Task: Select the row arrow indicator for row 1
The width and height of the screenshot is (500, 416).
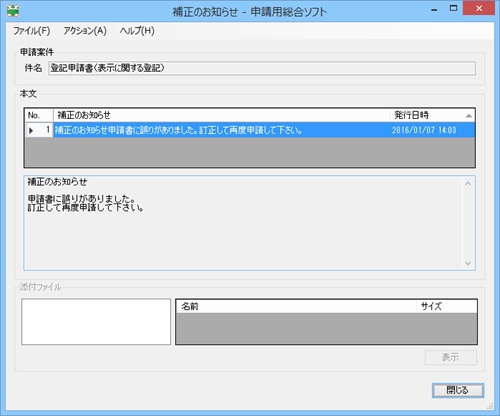Action: (x=31, y=130)
